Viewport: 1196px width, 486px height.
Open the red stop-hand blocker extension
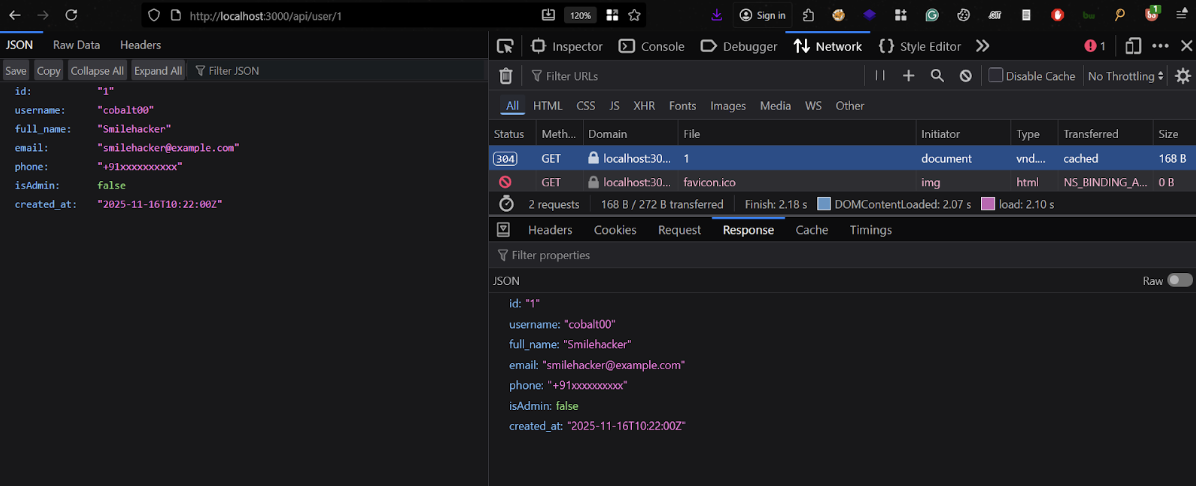click(x=1057, y=14)
